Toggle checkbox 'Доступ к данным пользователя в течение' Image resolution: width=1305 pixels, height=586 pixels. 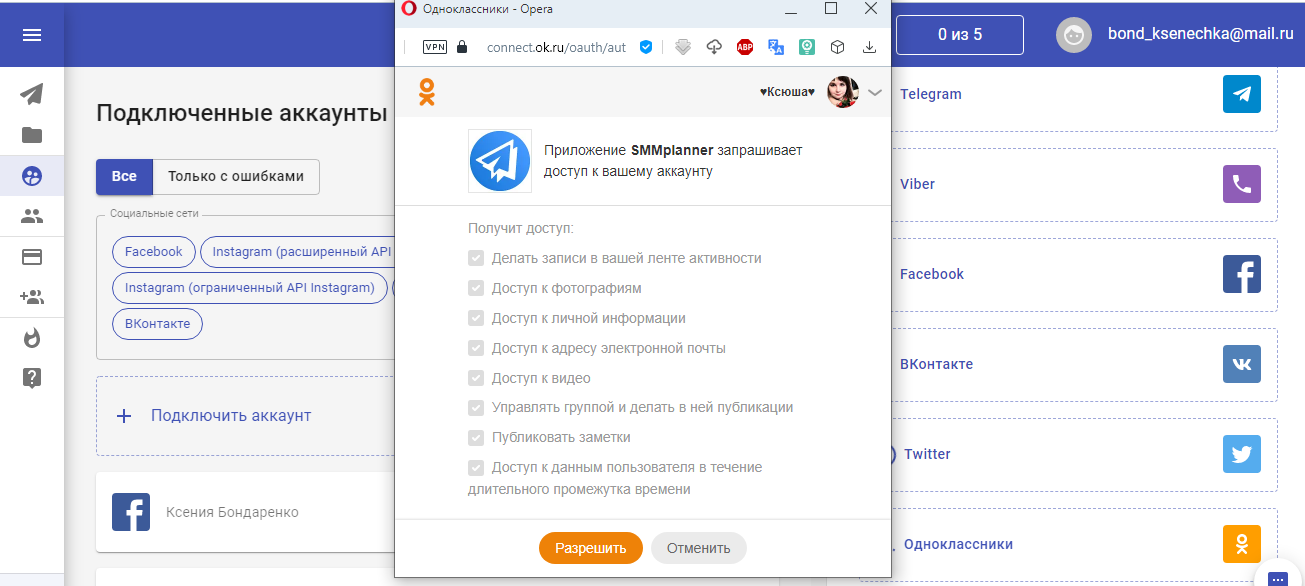[476, 467]
